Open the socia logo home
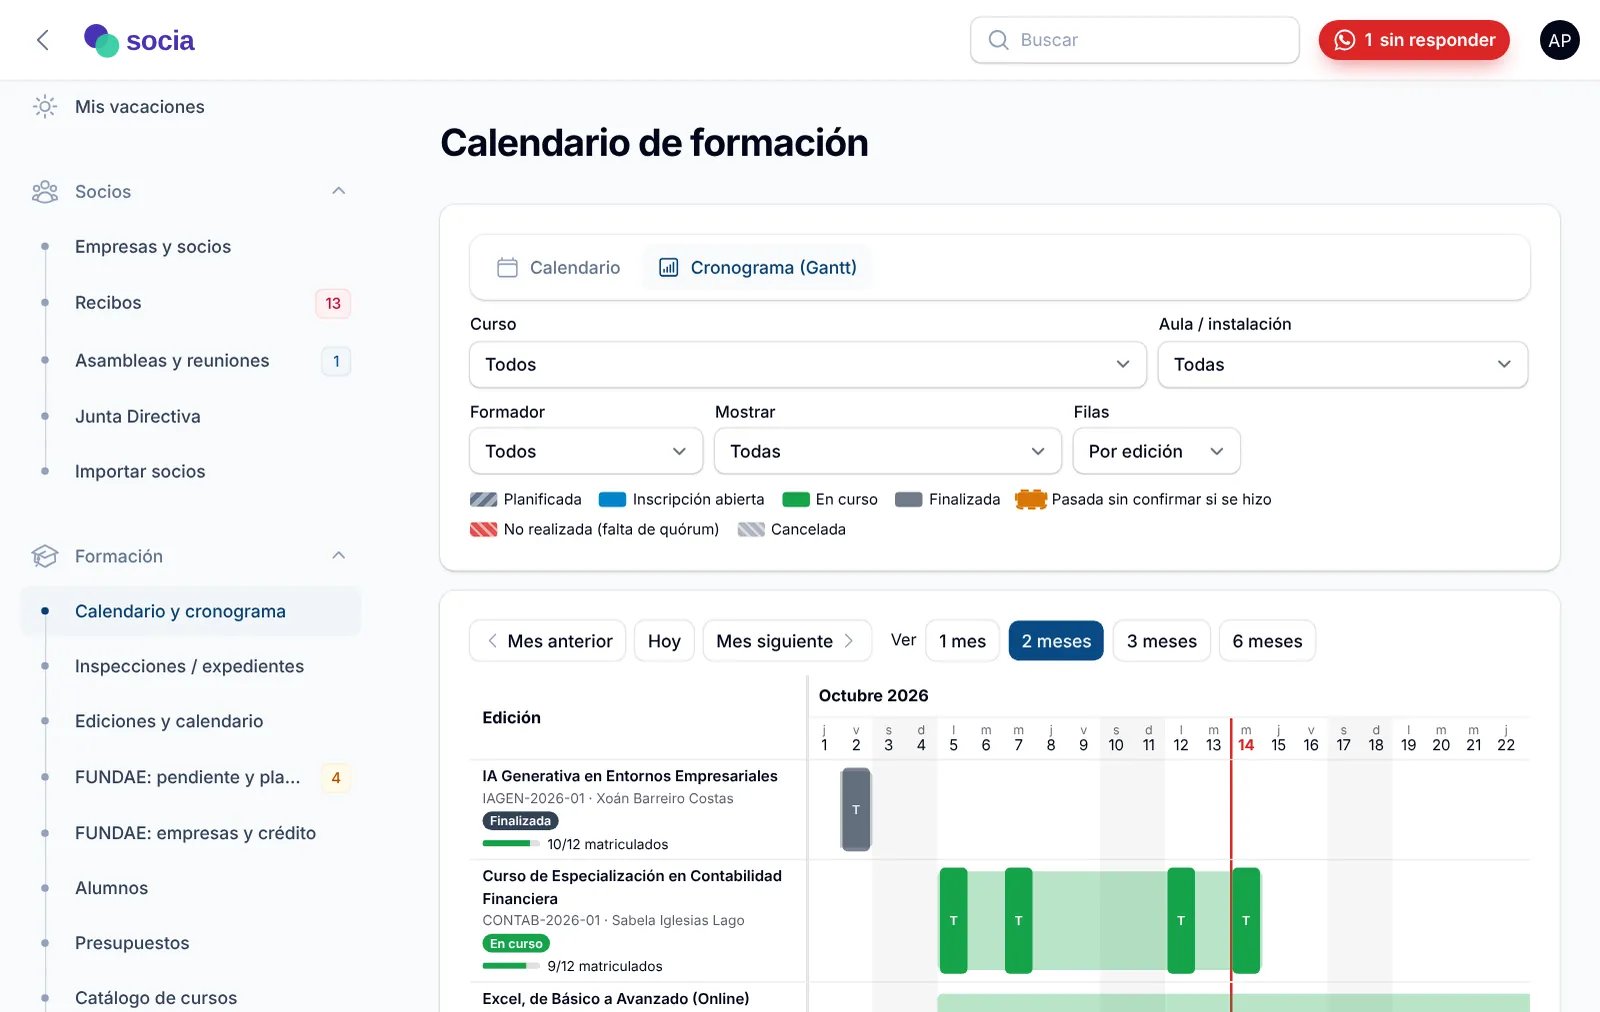 139,40
